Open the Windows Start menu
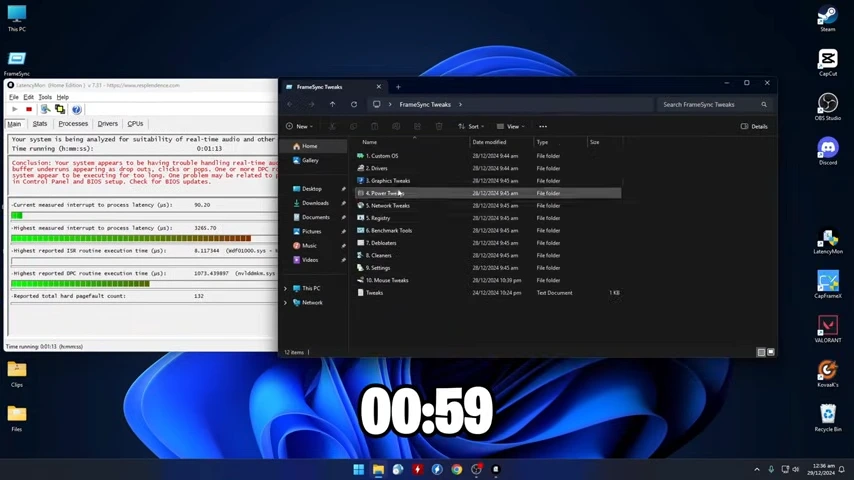 [x=358, y=469]
